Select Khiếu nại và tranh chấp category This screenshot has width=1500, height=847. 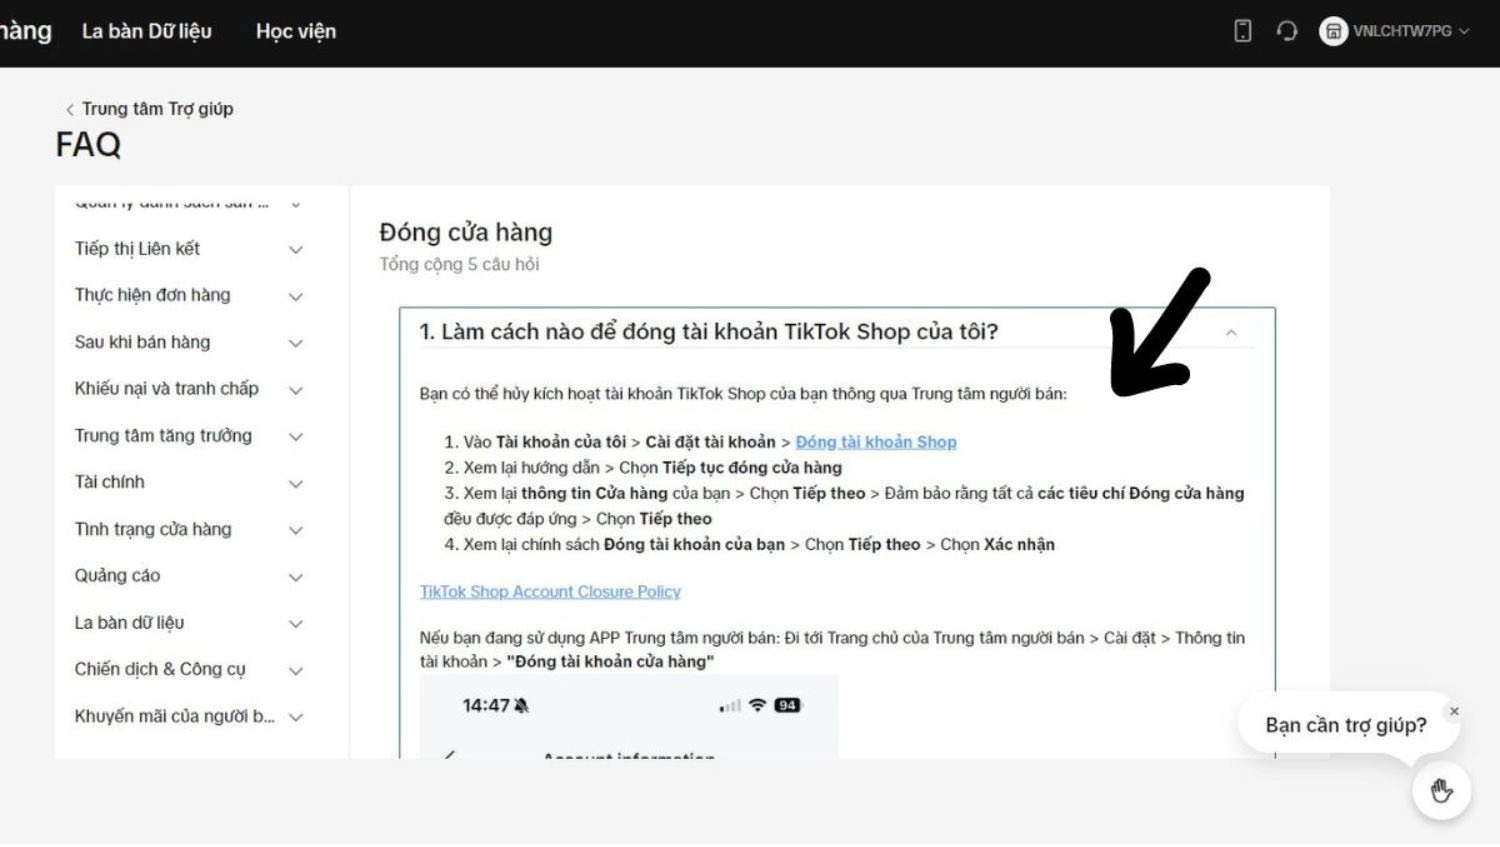pyautogui.click(x=166, y=388)
